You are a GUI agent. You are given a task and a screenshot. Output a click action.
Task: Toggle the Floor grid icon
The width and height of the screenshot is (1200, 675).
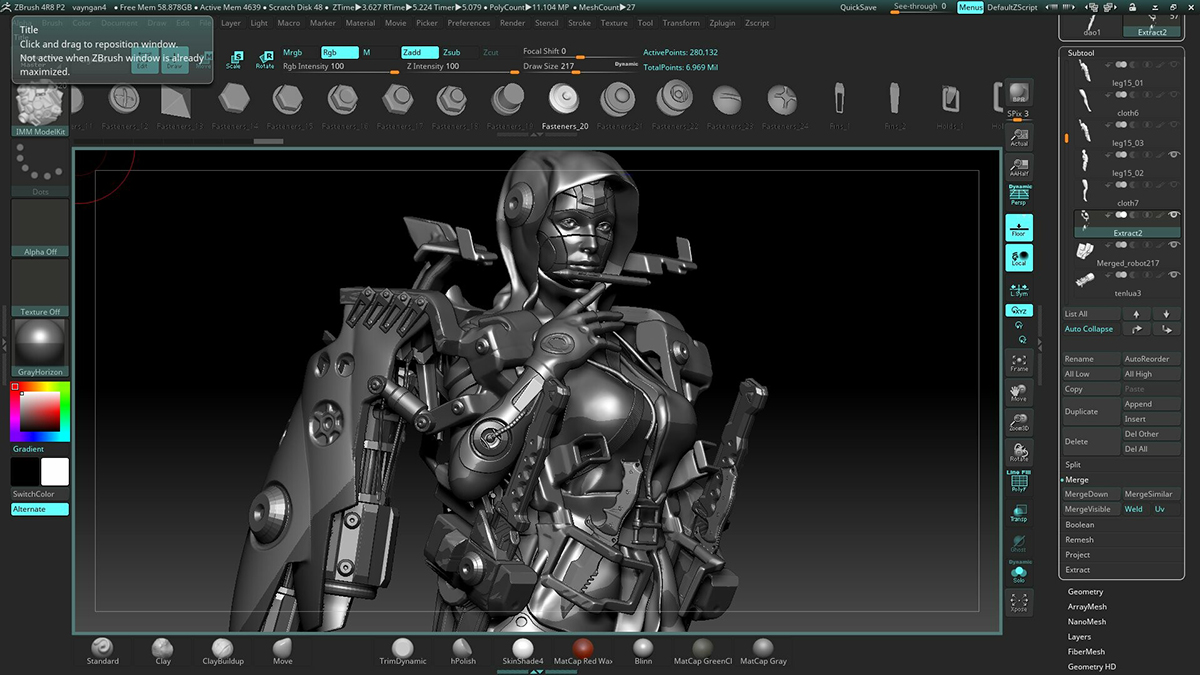[x=1019, y=228]
